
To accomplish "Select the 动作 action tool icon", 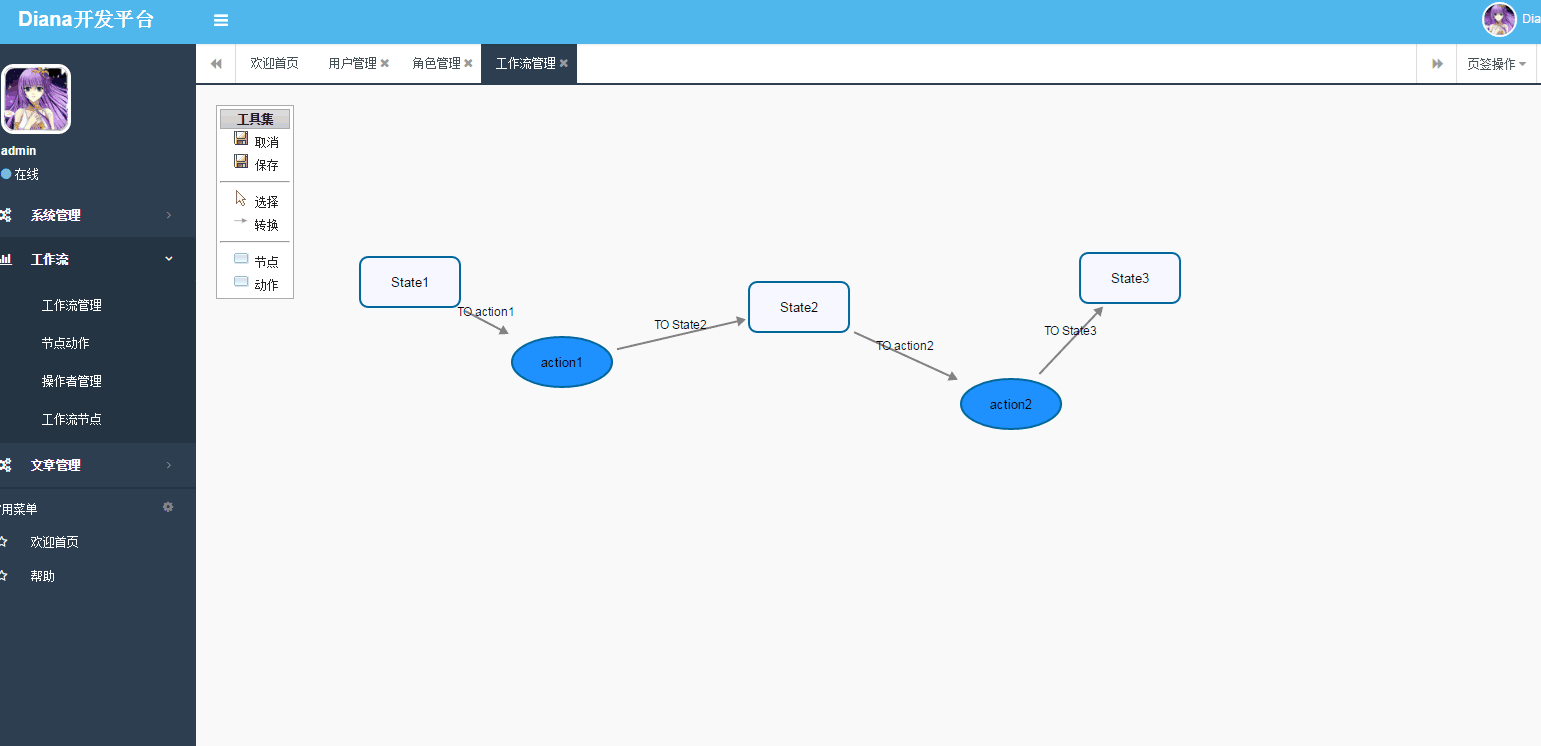I will pos(241,281).
